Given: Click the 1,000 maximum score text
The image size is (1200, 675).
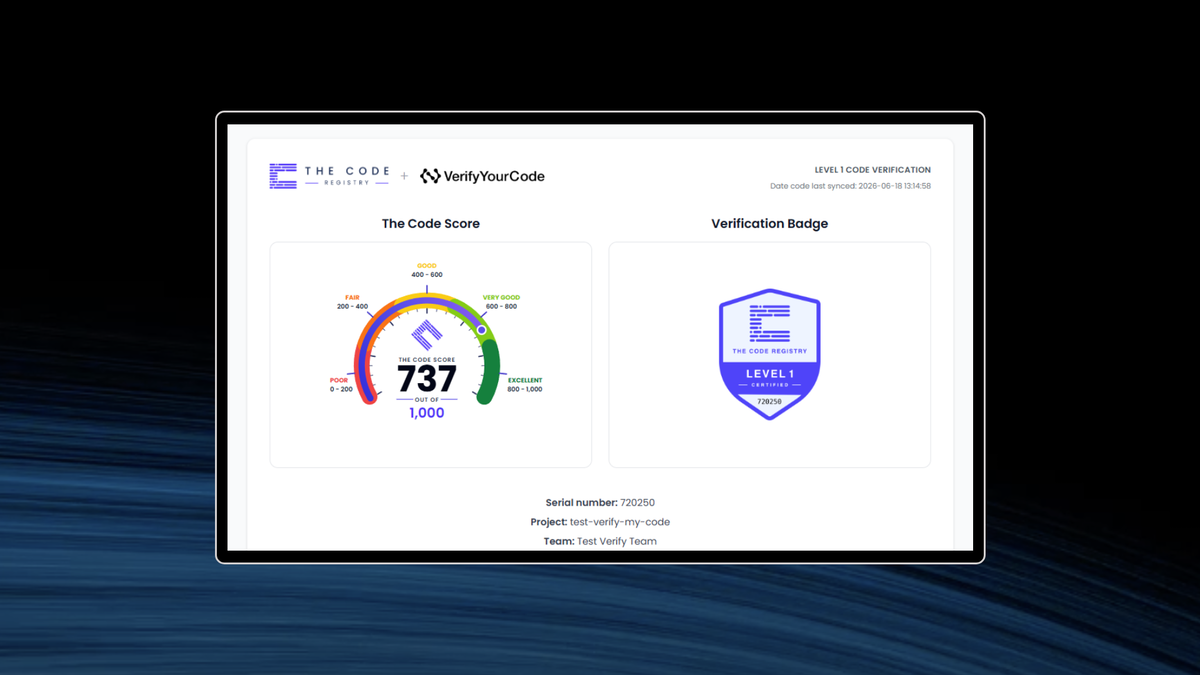Looking at the screenshot, I should click(427, 412).
